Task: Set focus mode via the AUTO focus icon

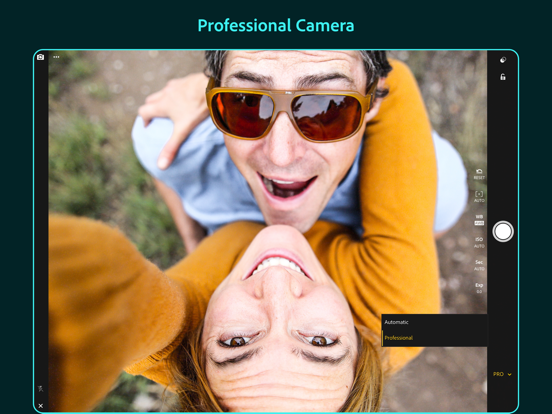Action: tap(479, 196)
